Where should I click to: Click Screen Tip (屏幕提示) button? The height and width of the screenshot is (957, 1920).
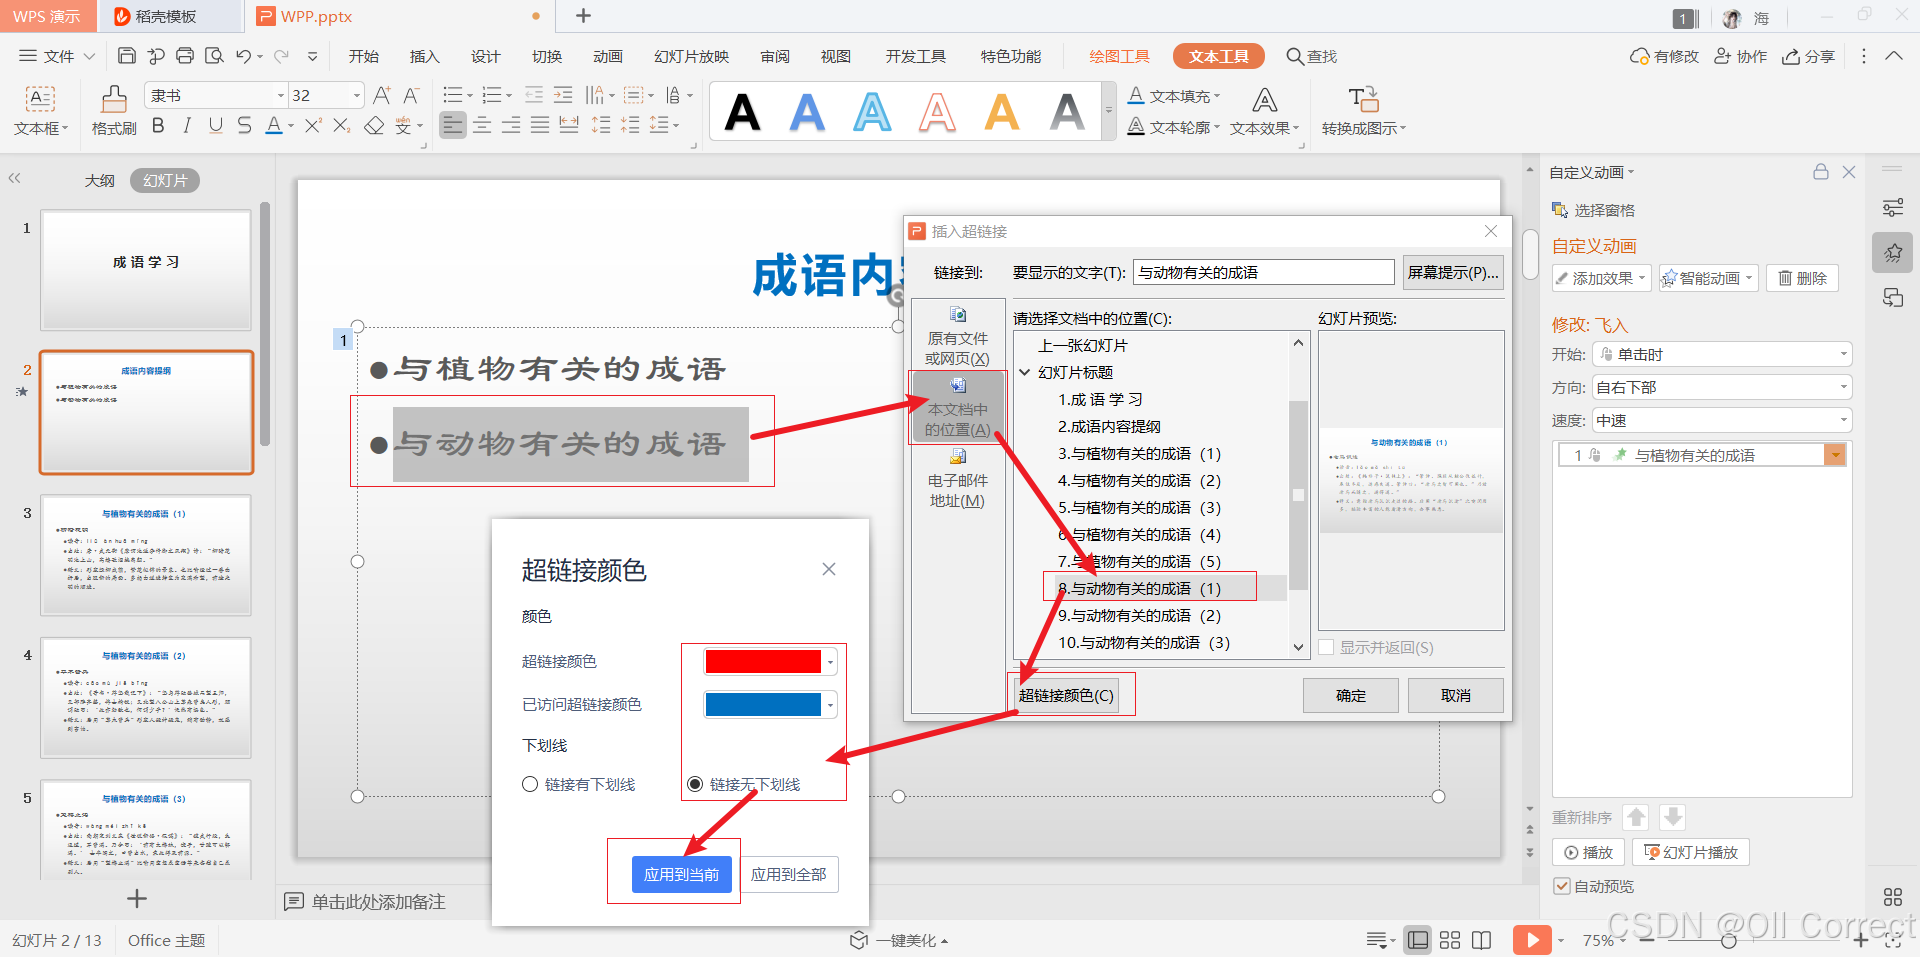coord(1453,272)
